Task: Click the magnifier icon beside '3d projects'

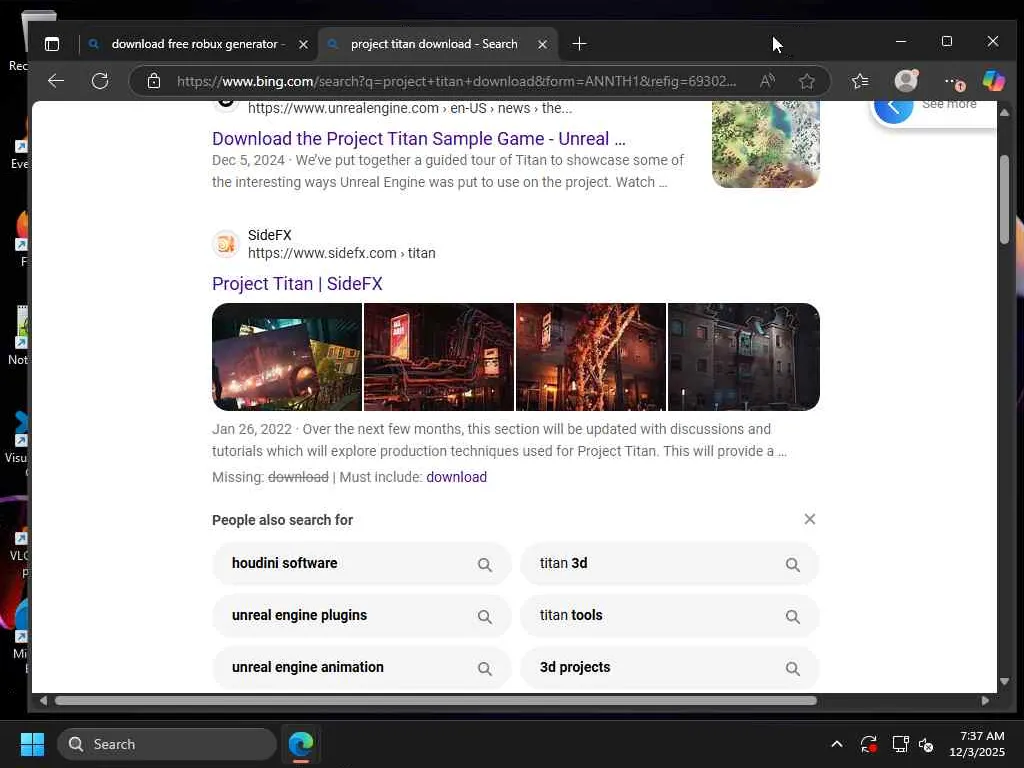Action: click(793, 669)
